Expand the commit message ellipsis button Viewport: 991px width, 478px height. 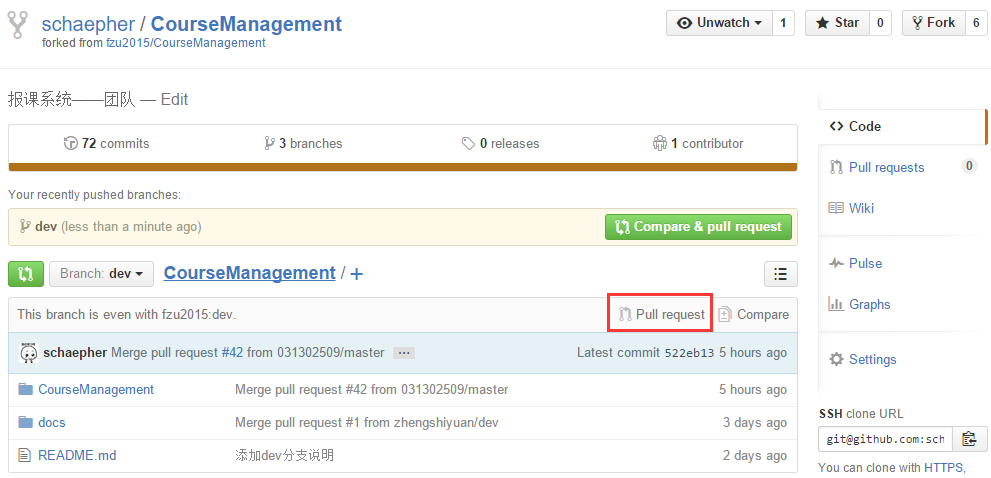click(x=404, y=353)
